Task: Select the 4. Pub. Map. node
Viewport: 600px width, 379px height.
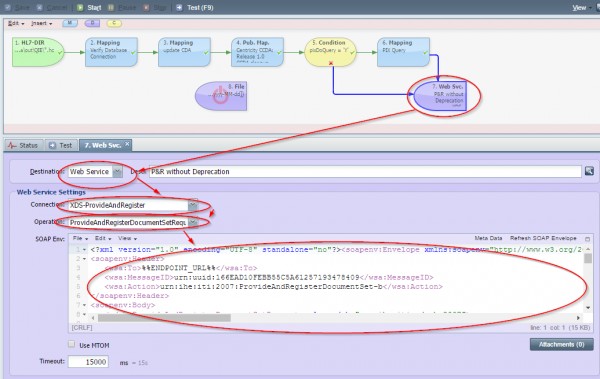Action: click(257, 52)
